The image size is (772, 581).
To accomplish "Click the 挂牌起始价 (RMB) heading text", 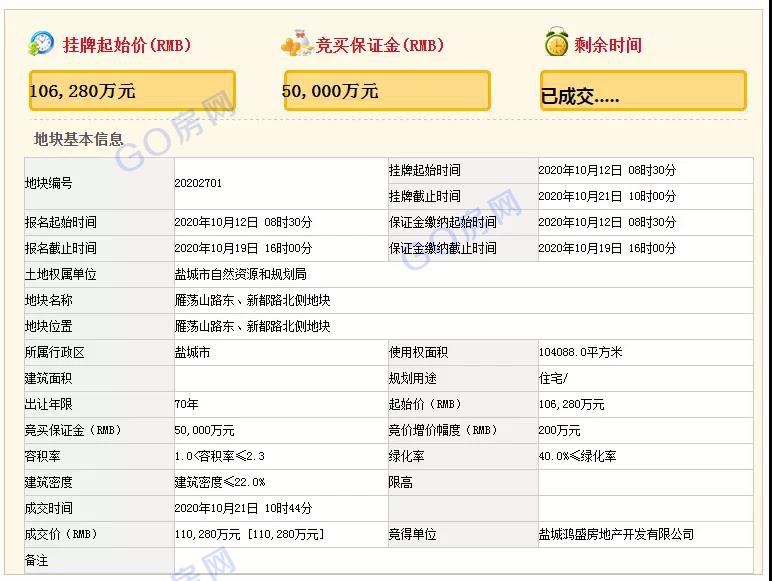I will click(126, 45).
